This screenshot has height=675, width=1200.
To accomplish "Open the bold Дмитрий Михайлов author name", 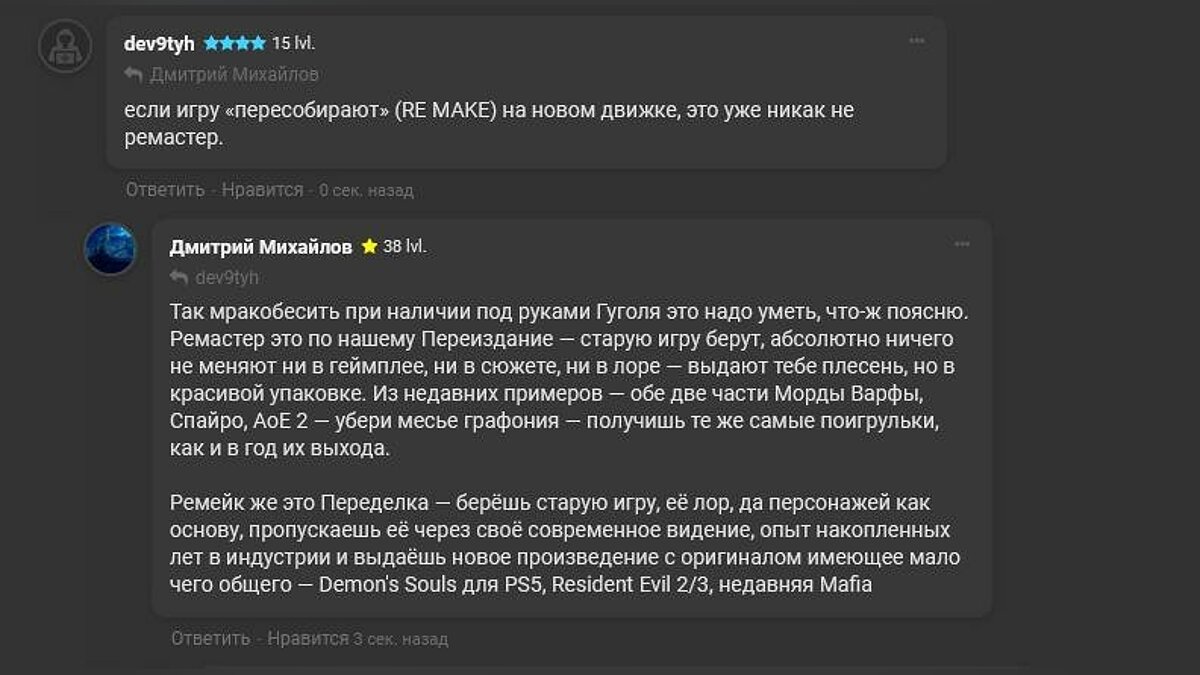I will tap(261, 247).
